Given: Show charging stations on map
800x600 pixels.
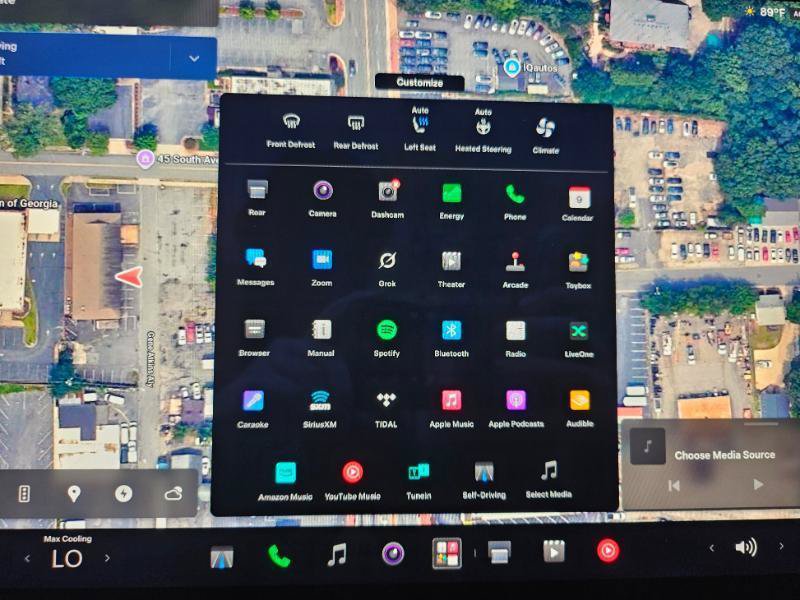Looking at the screenshot, I should click(x=123, y=493).
